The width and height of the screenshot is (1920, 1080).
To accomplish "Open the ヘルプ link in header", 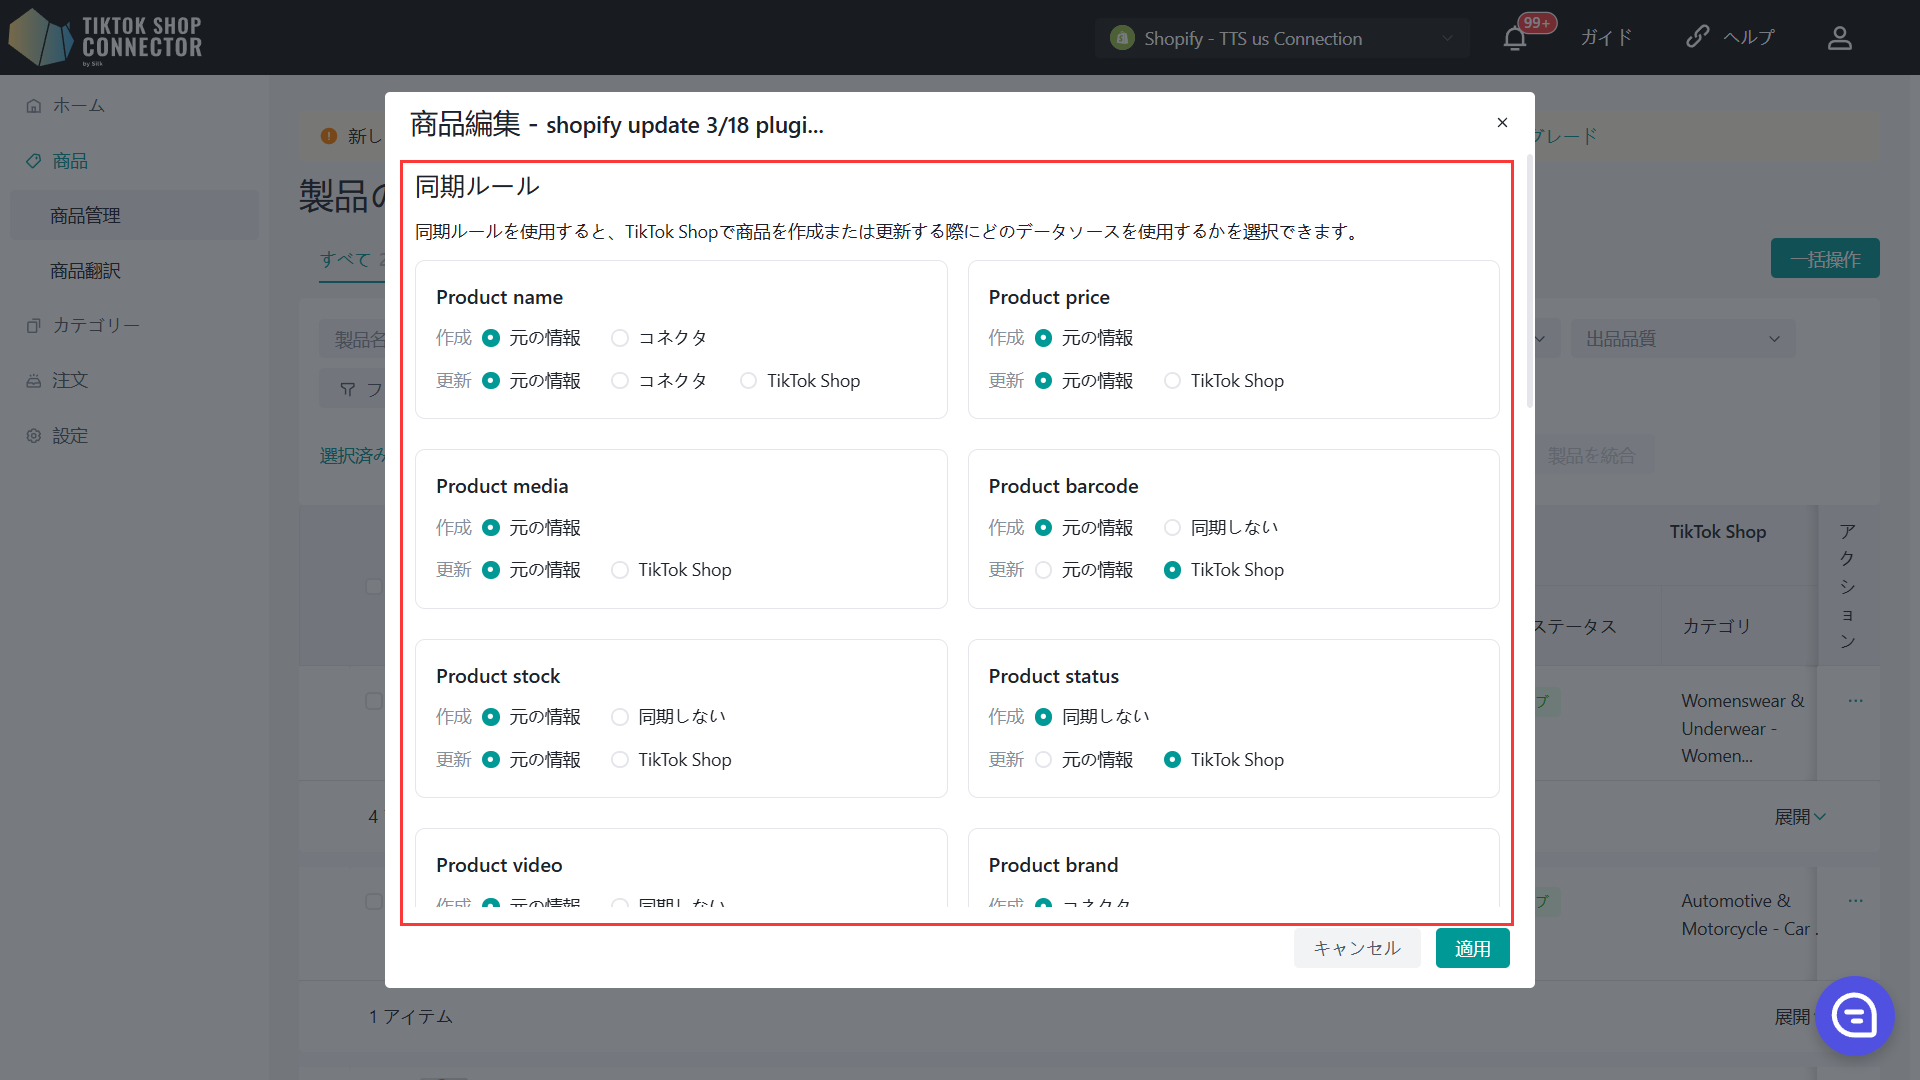I will pyautogui.click(x=1749, y=38).
